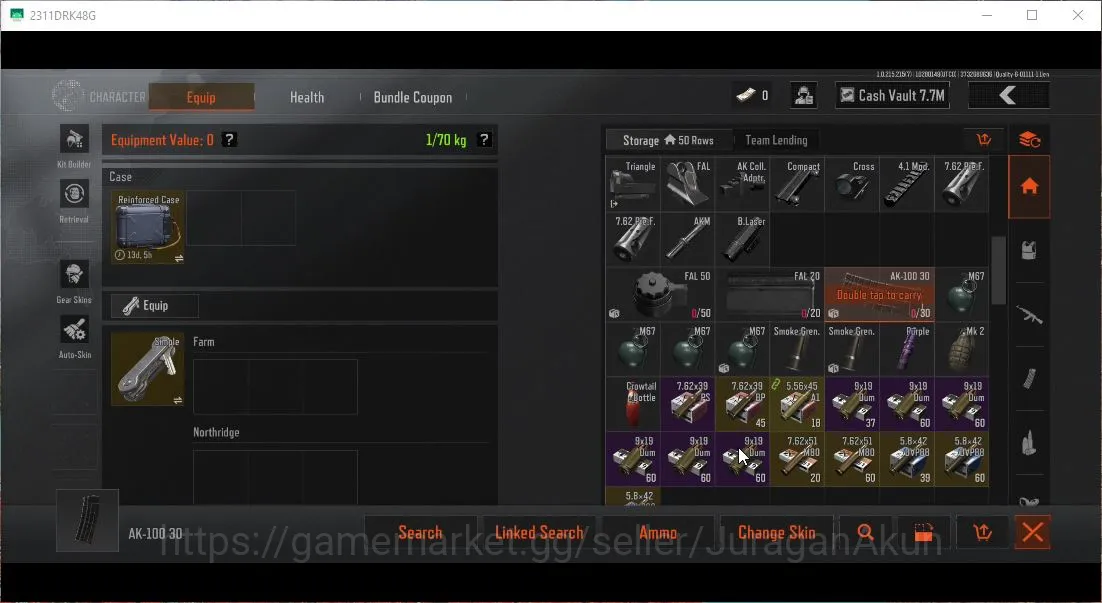Select the 4.1 Mod. rail item

[x=907, y=184]
